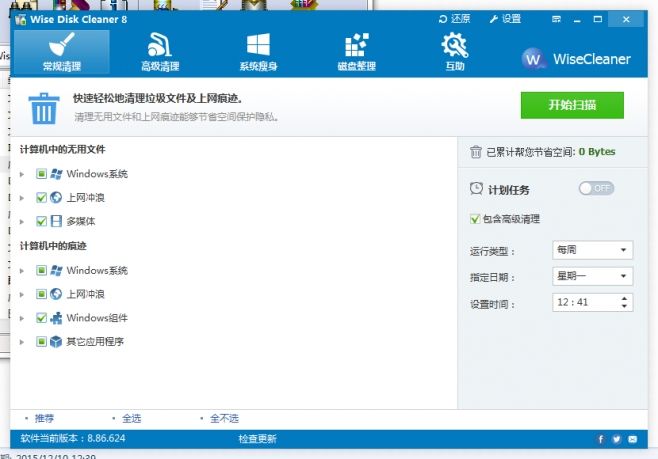Click the 推荐 link
The height and width of the screenshot is (459, 658).
pos(44,418)
